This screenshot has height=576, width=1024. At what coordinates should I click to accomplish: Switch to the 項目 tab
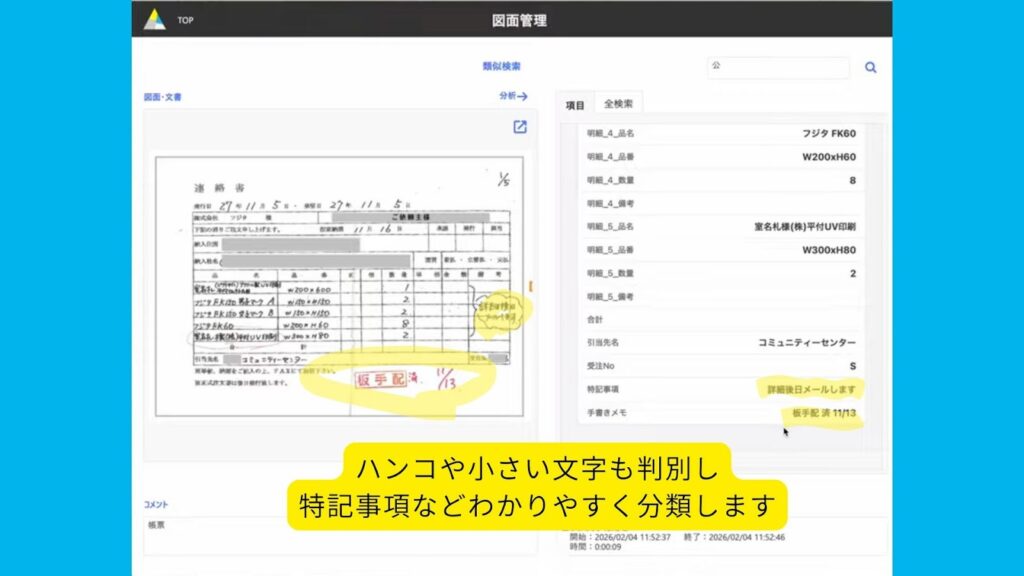[x=575, y=104]
